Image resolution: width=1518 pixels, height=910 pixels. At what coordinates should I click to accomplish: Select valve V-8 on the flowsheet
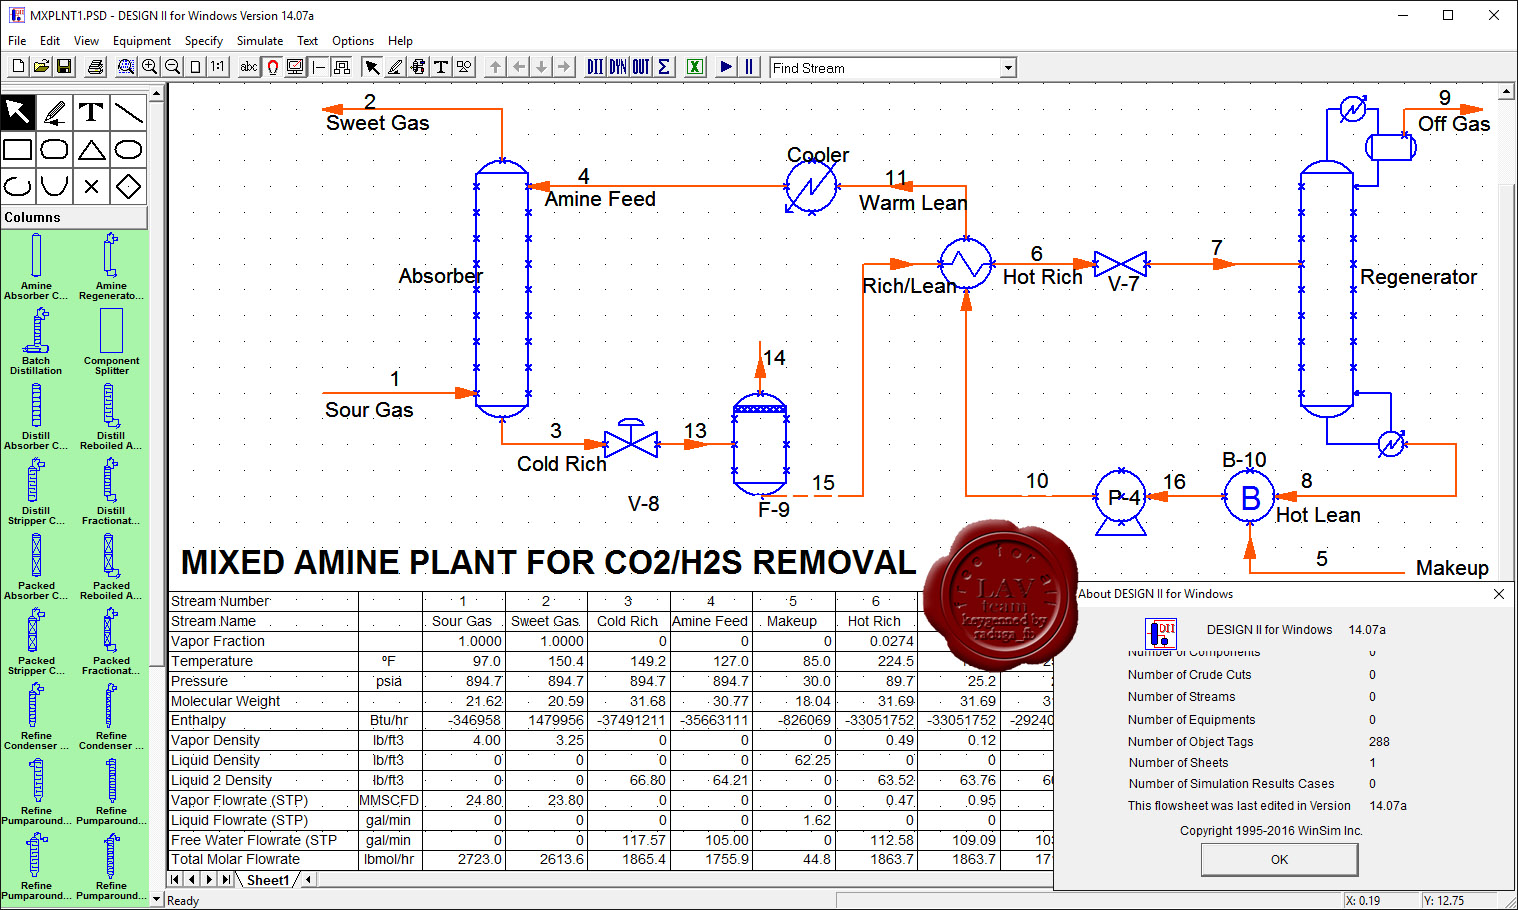click(631, 440)
